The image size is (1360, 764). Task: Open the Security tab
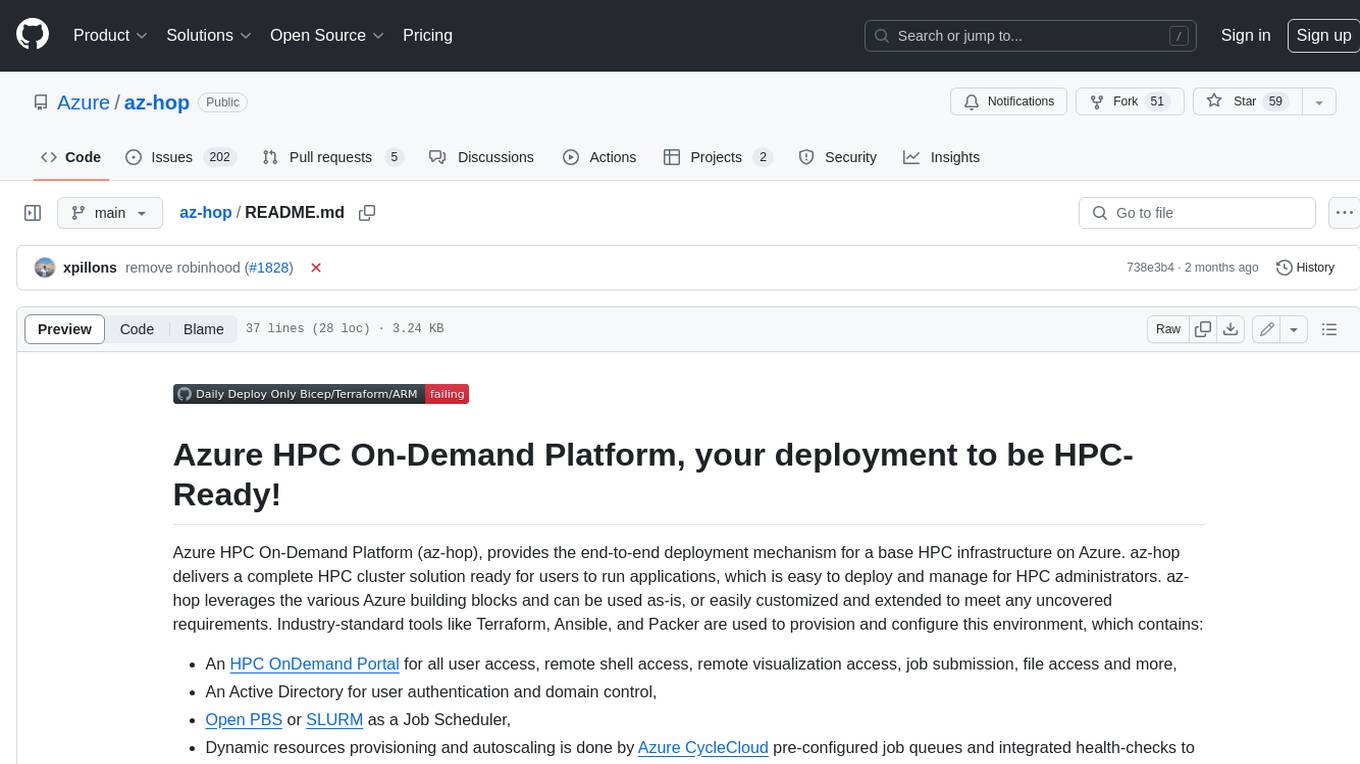(x=837, y=157)
